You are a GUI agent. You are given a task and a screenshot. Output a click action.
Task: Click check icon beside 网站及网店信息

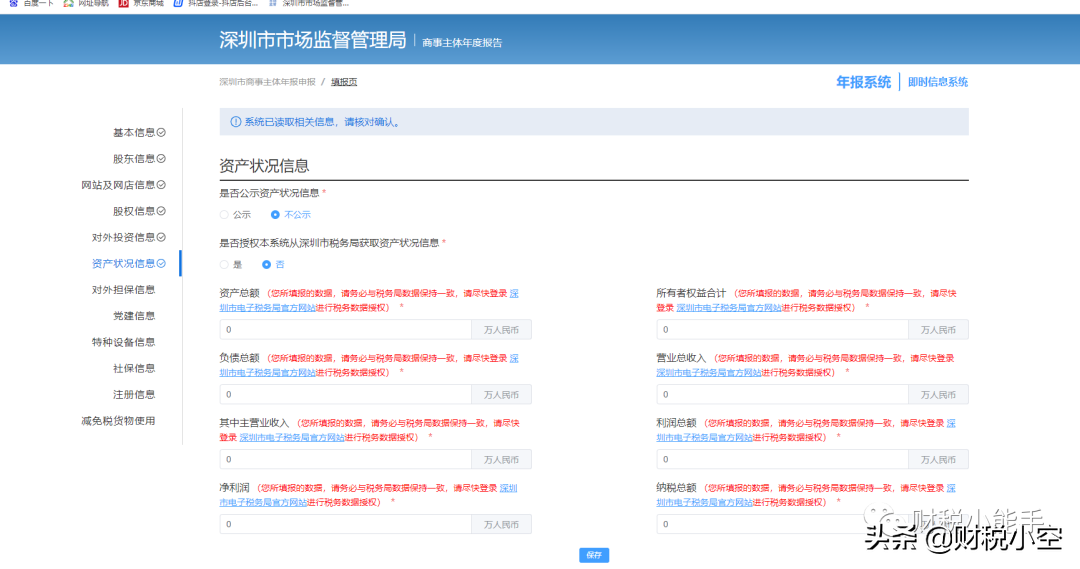point(161,185)
